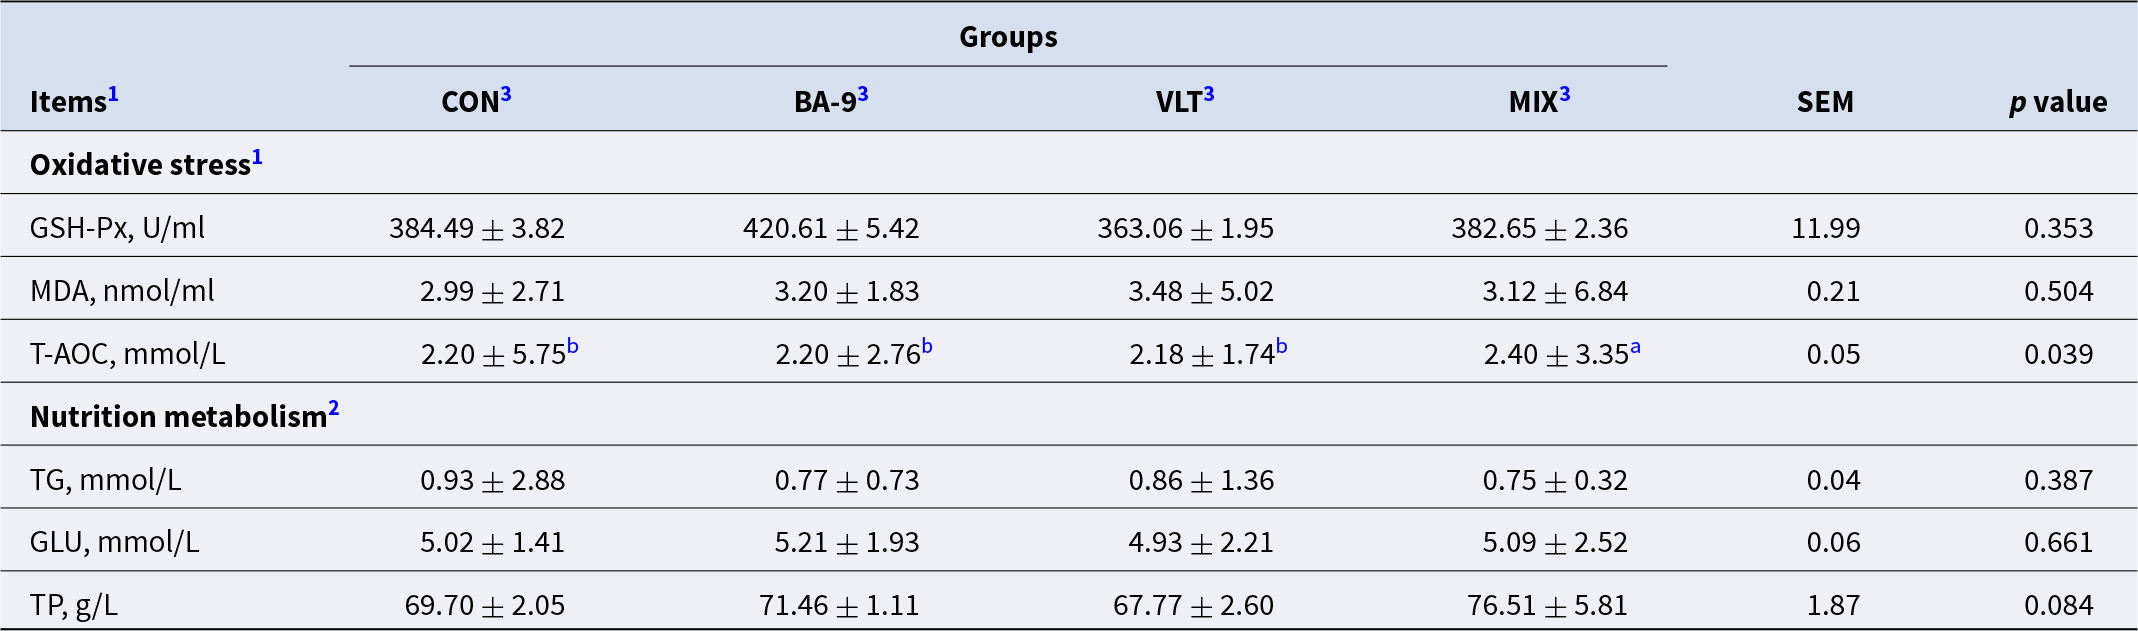
Task: Select the GSH-Px, U/ml row label
Action: (x=117, y=228)
